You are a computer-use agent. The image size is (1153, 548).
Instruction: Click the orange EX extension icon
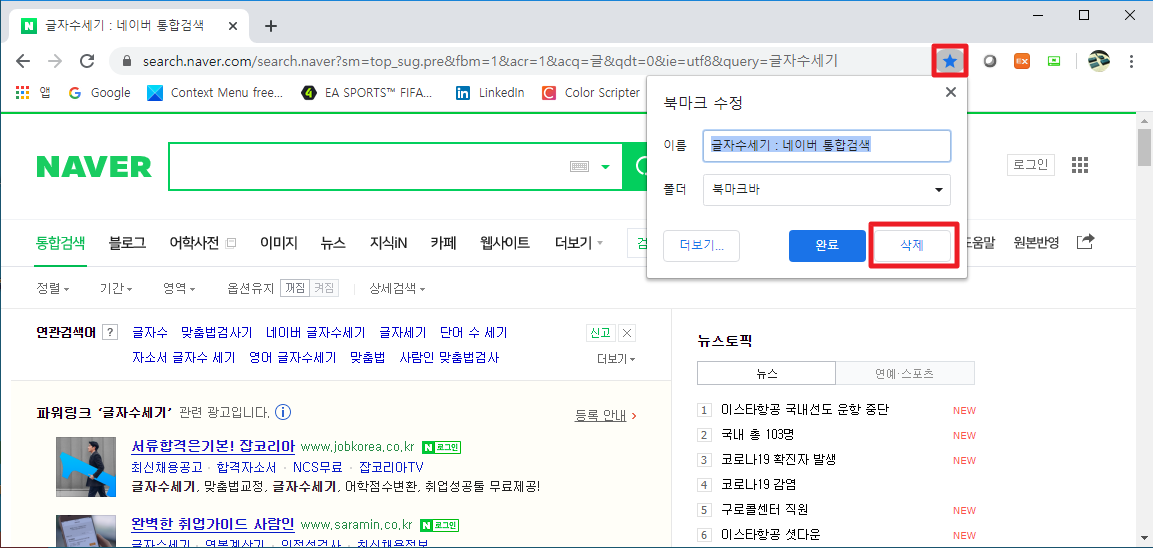pyautogui.click(x=1021, y=61)
